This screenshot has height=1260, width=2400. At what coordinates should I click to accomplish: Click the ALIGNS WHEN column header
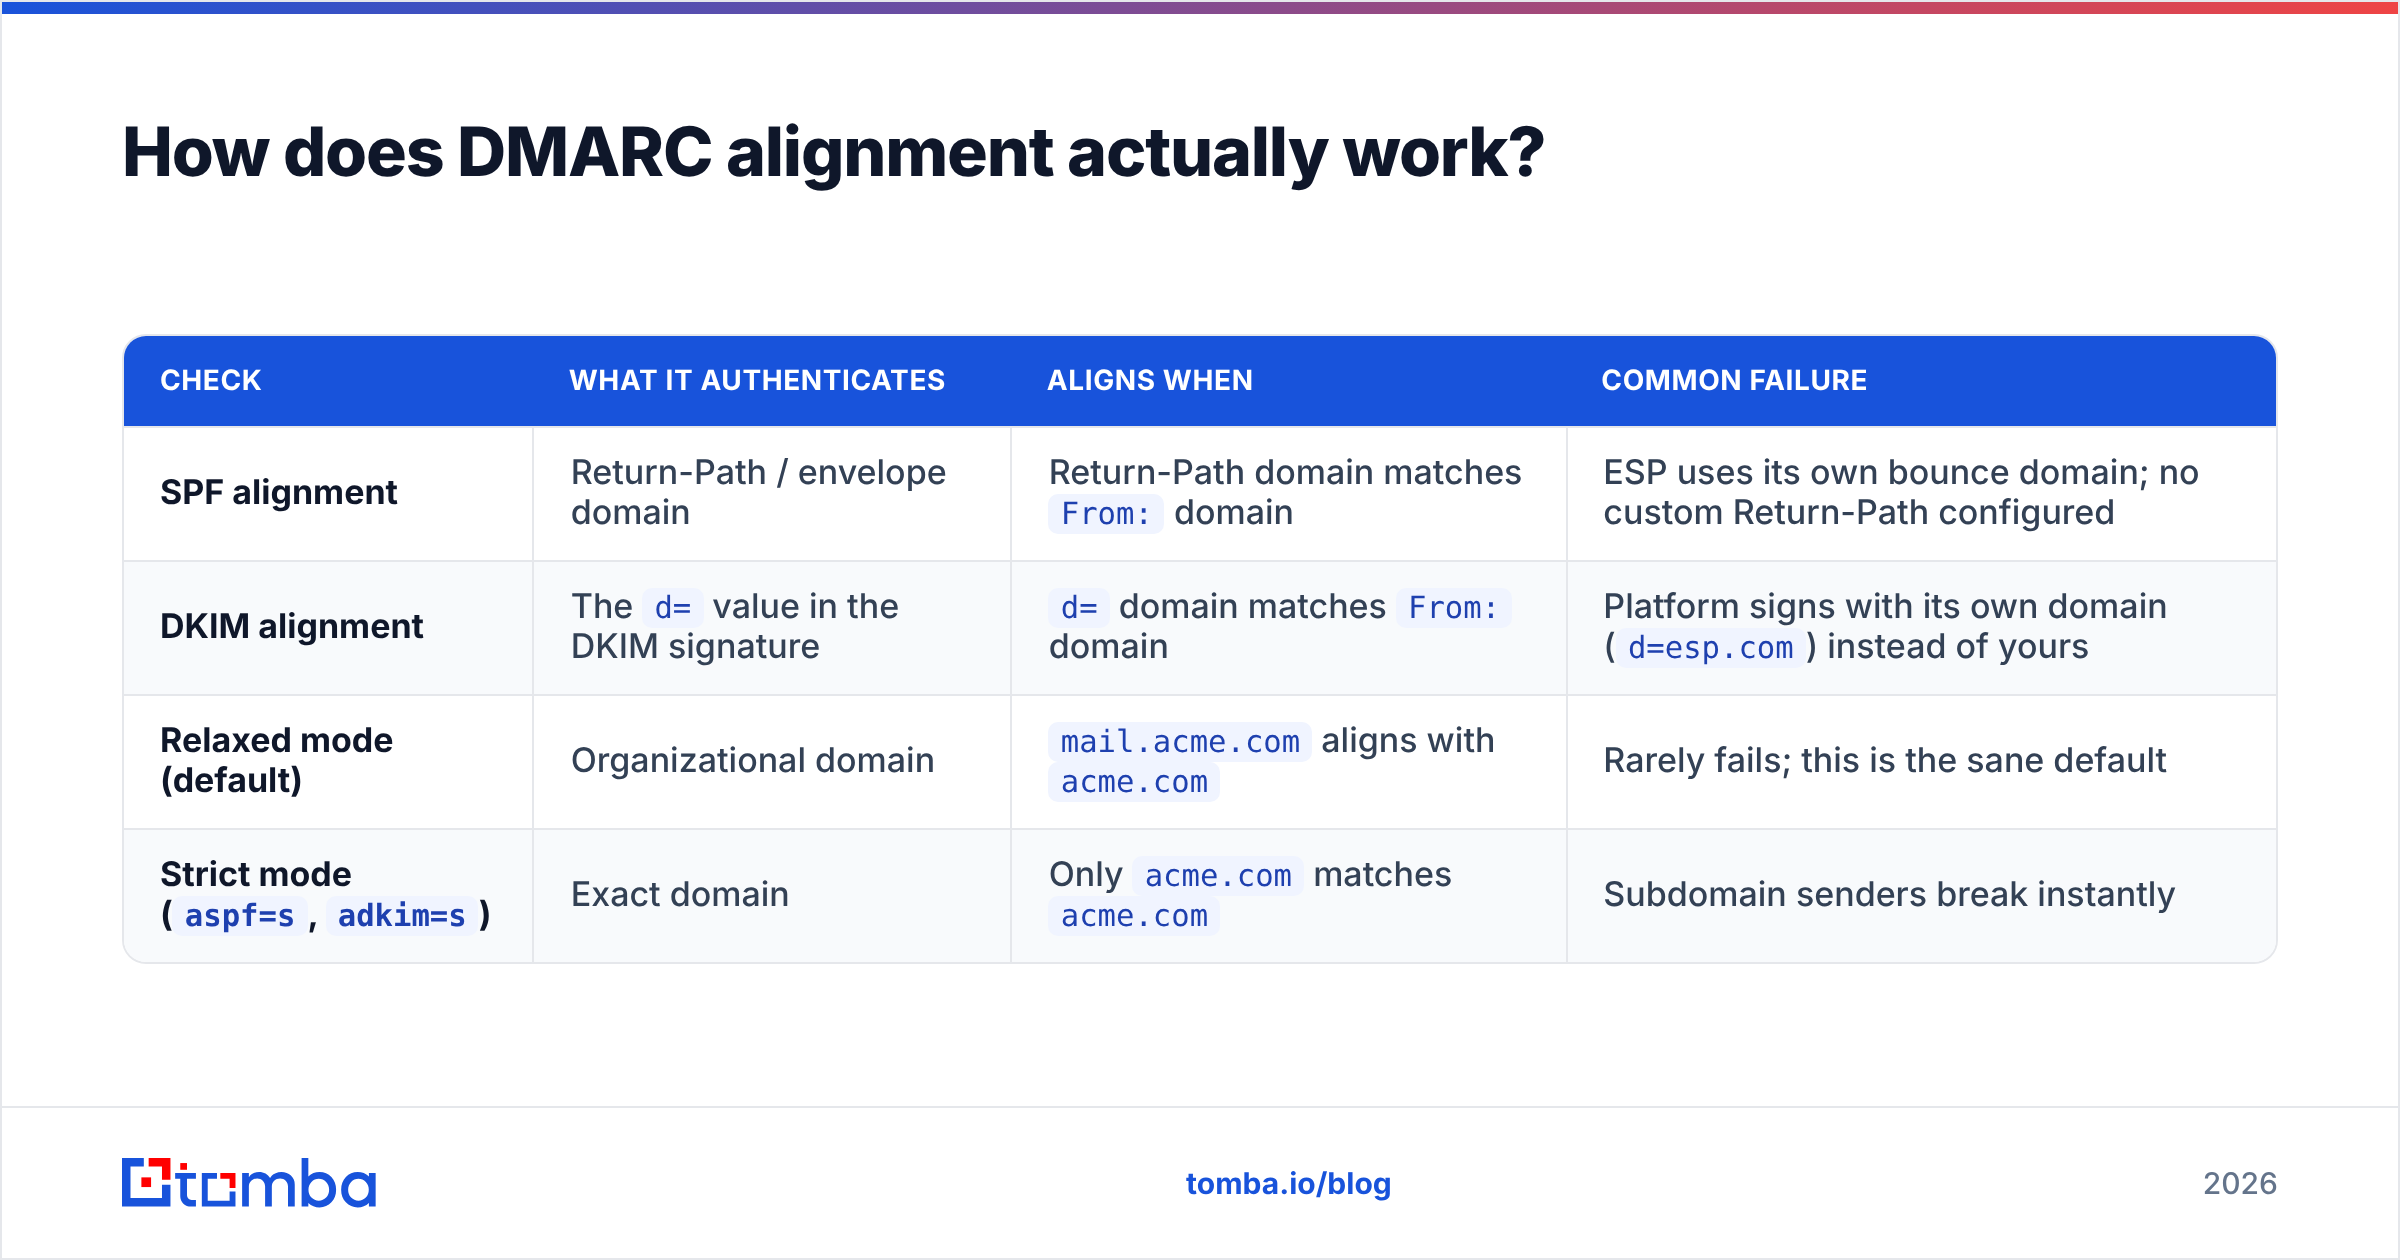pos(1150,381)
